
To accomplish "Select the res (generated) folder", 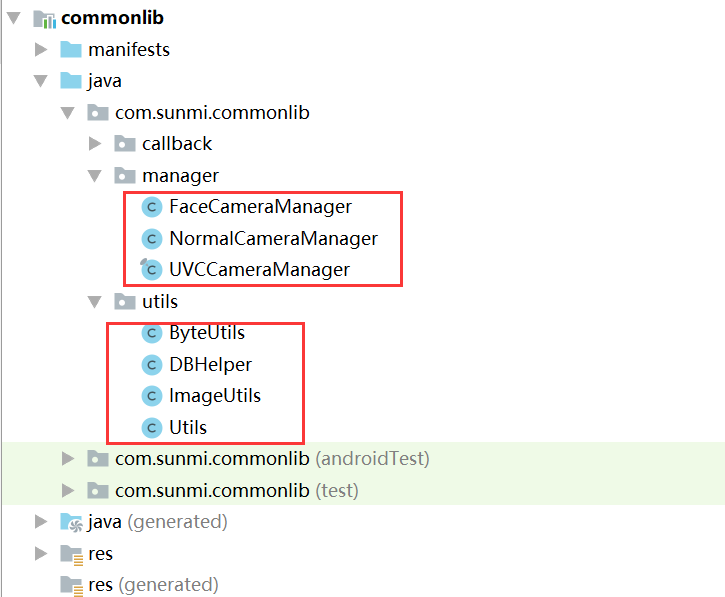I will [153, 585].
